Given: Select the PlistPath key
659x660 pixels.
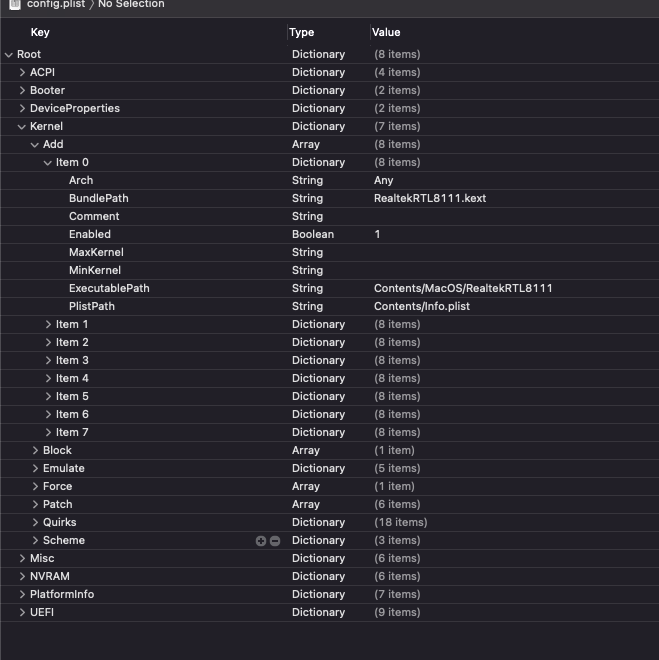Looking at the screenshot, I should [92, 307].
